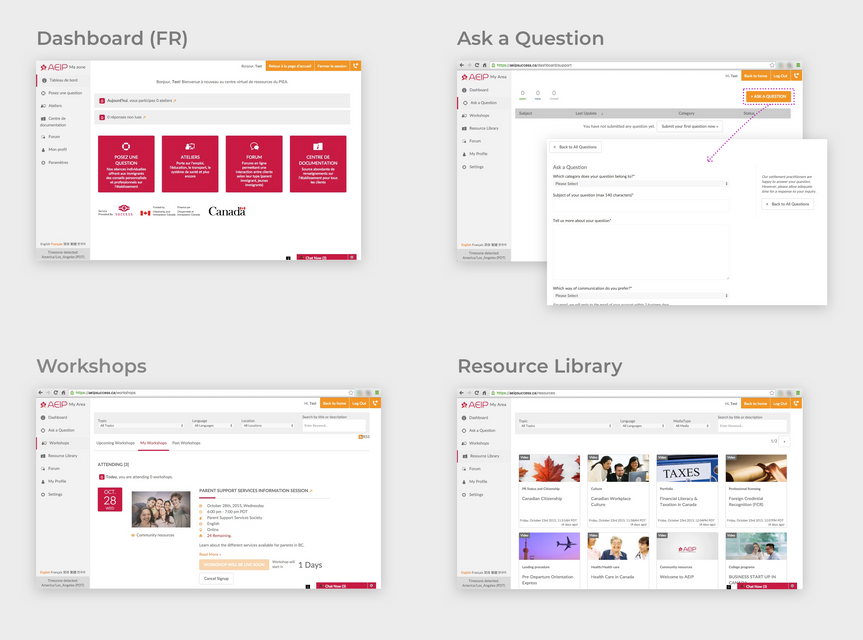Filter questions by the closed status counter
This screenshot has height=640, width=863.
tap(553, 93)
